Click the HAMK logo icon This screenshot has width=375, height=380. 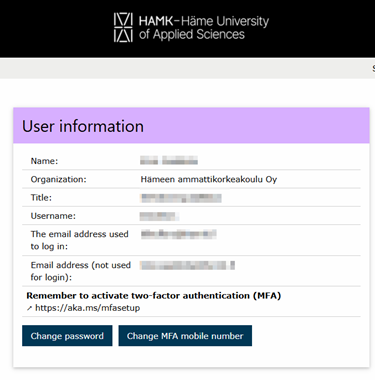pyautogui.click(x=123, y=27)
